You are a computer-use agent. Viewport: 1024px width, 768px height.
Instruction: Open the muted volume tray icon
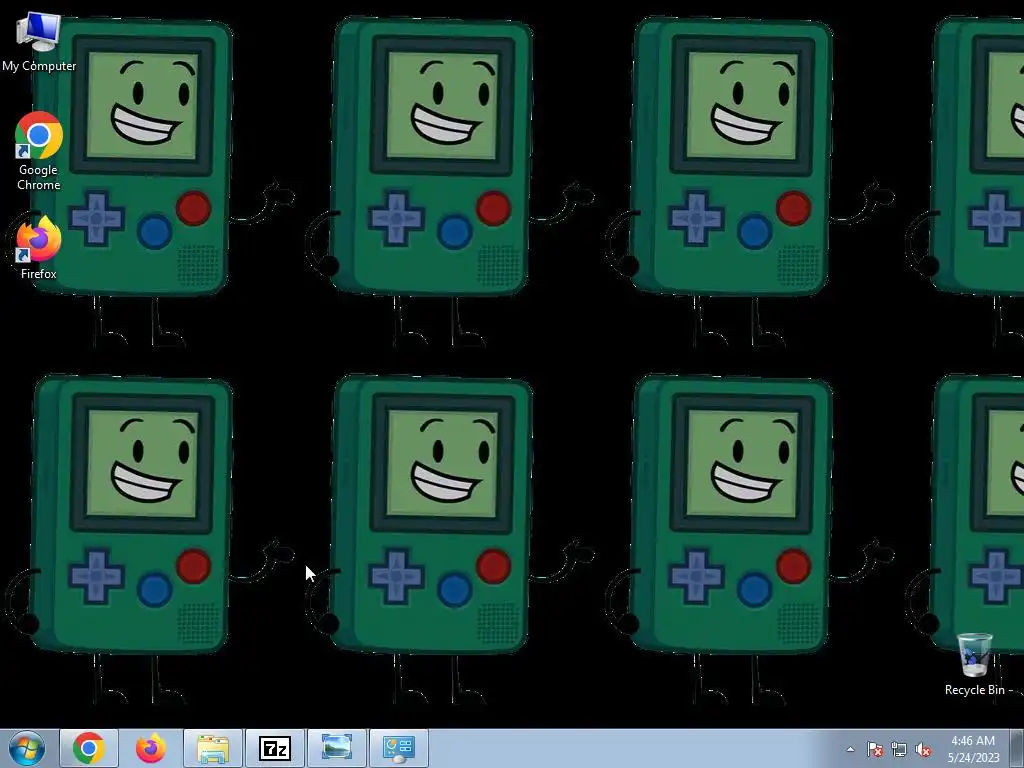[x=923, y=749]
